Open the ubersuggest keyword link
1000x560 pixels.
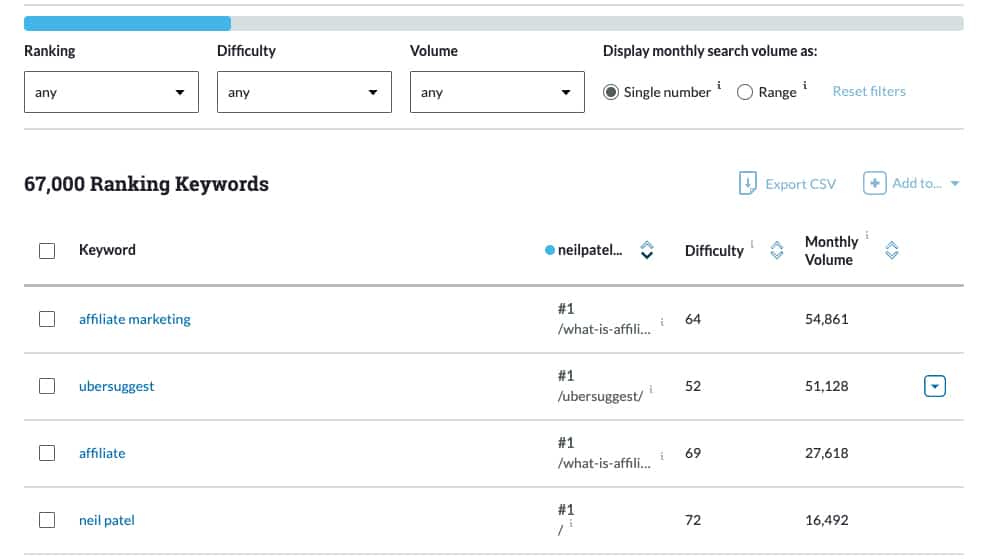[117, 386]
